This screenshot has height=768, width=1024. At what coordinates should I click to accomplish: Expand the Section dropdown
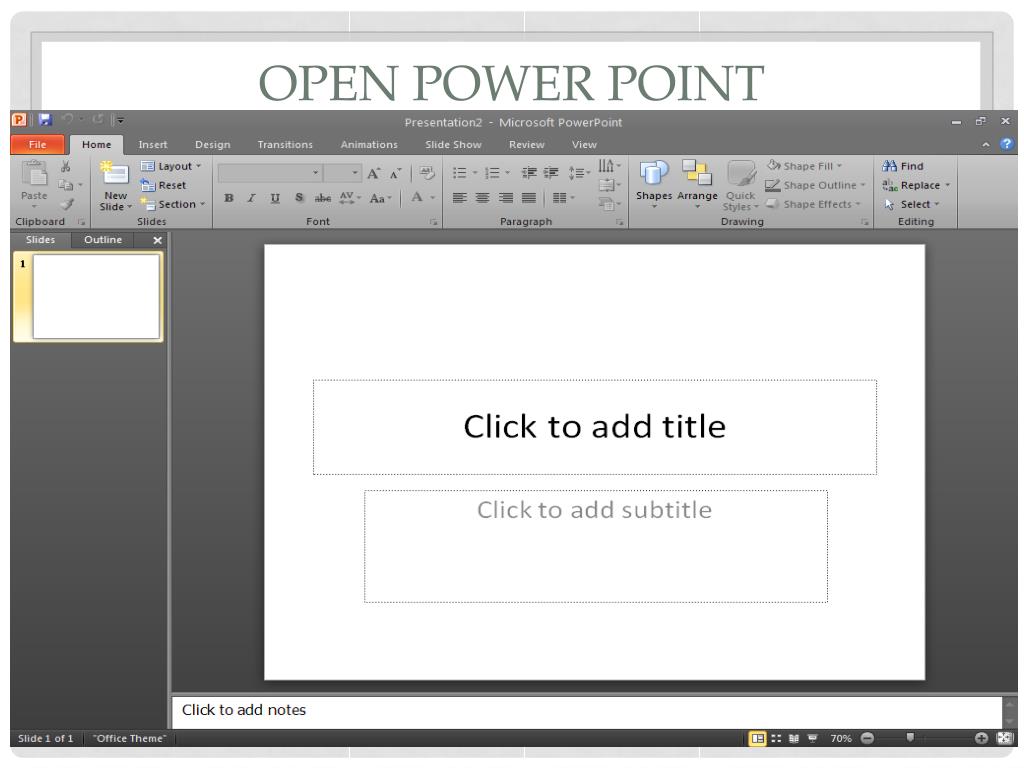coord(174,204)
